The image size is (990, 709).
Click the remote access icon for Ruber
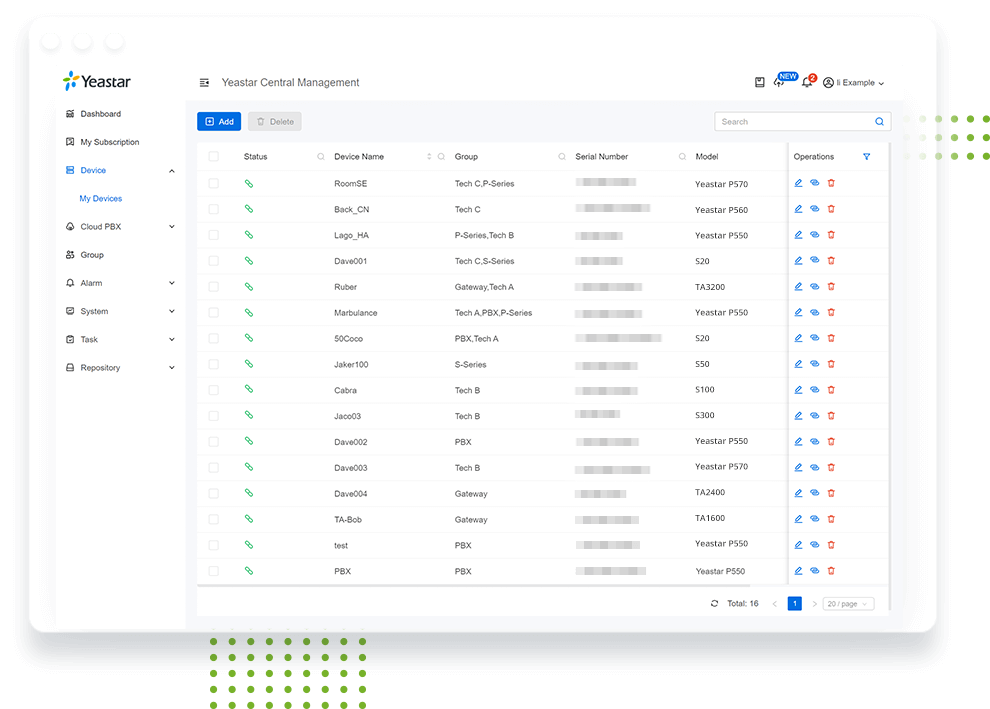814,287
